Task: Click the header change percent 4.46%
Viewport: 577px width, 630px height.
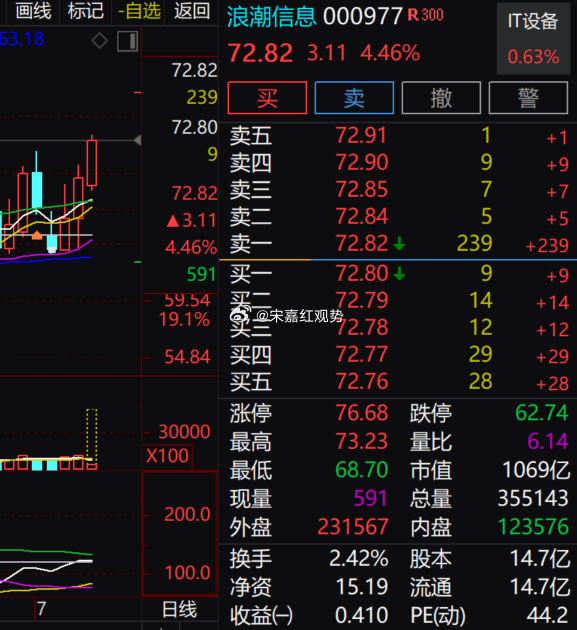Action: point(390,53)
